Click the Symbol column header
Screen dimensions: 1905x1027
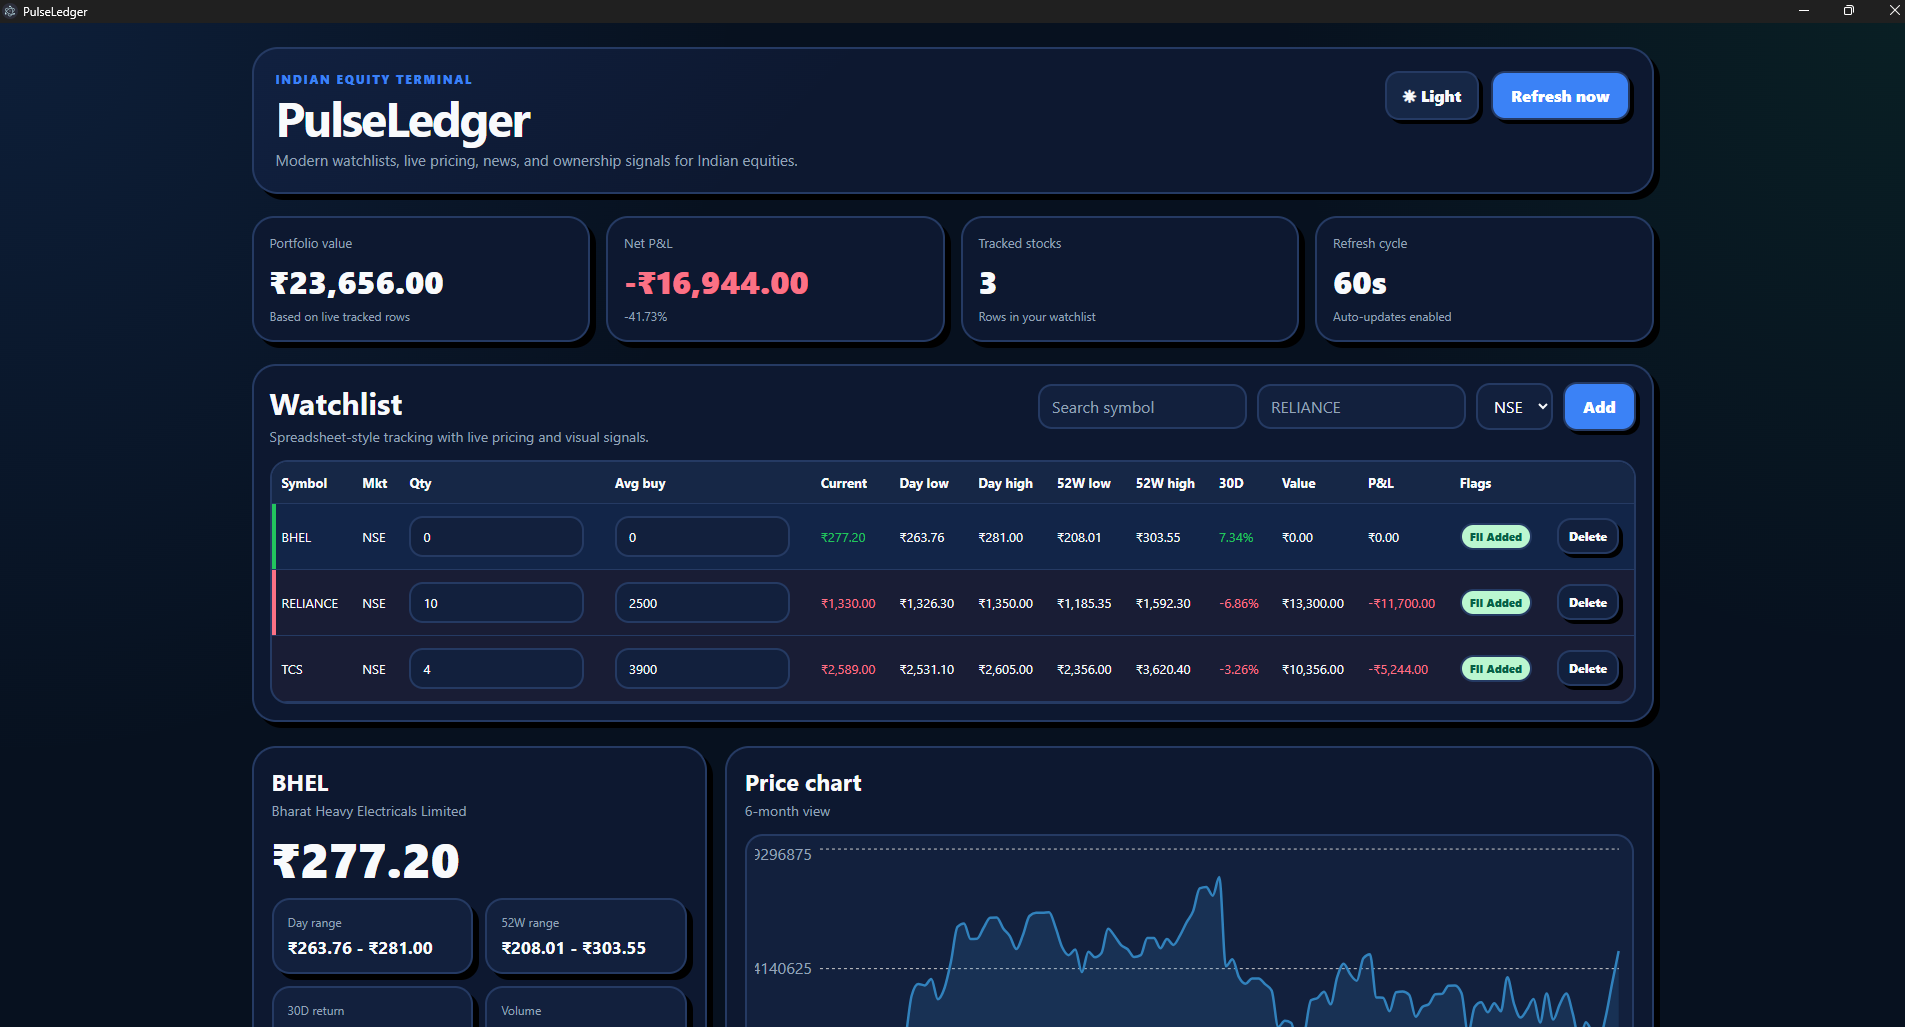pos(304,483)
